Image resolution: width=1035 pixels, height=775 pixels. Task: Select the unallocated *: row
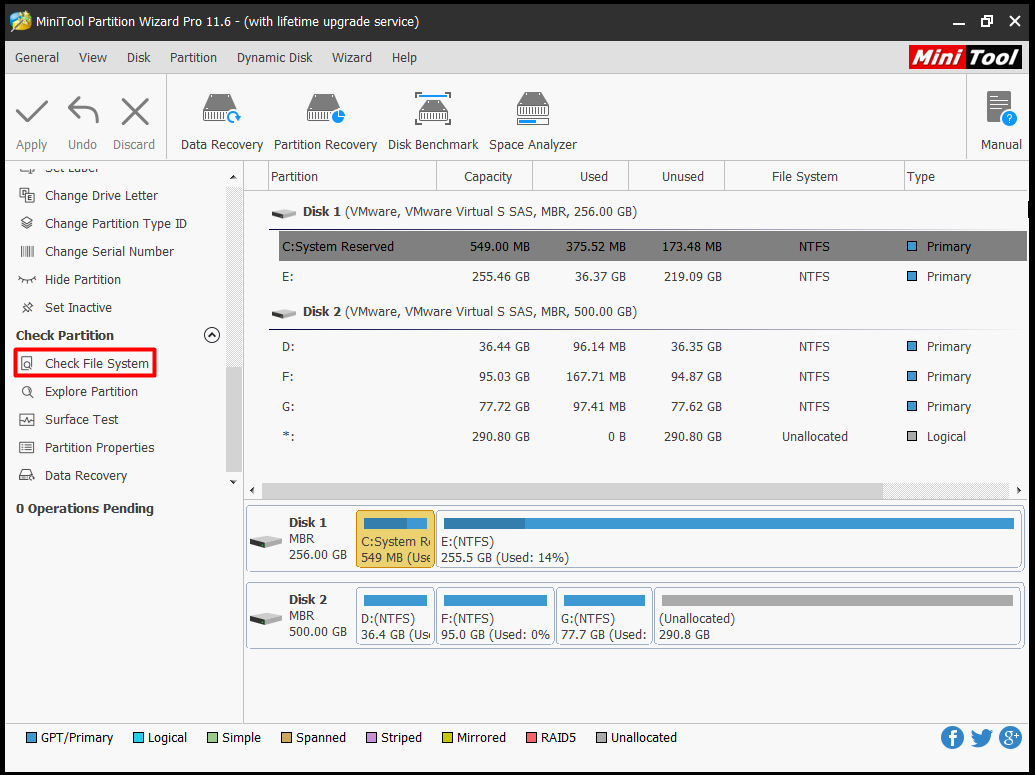coord(652,436)
